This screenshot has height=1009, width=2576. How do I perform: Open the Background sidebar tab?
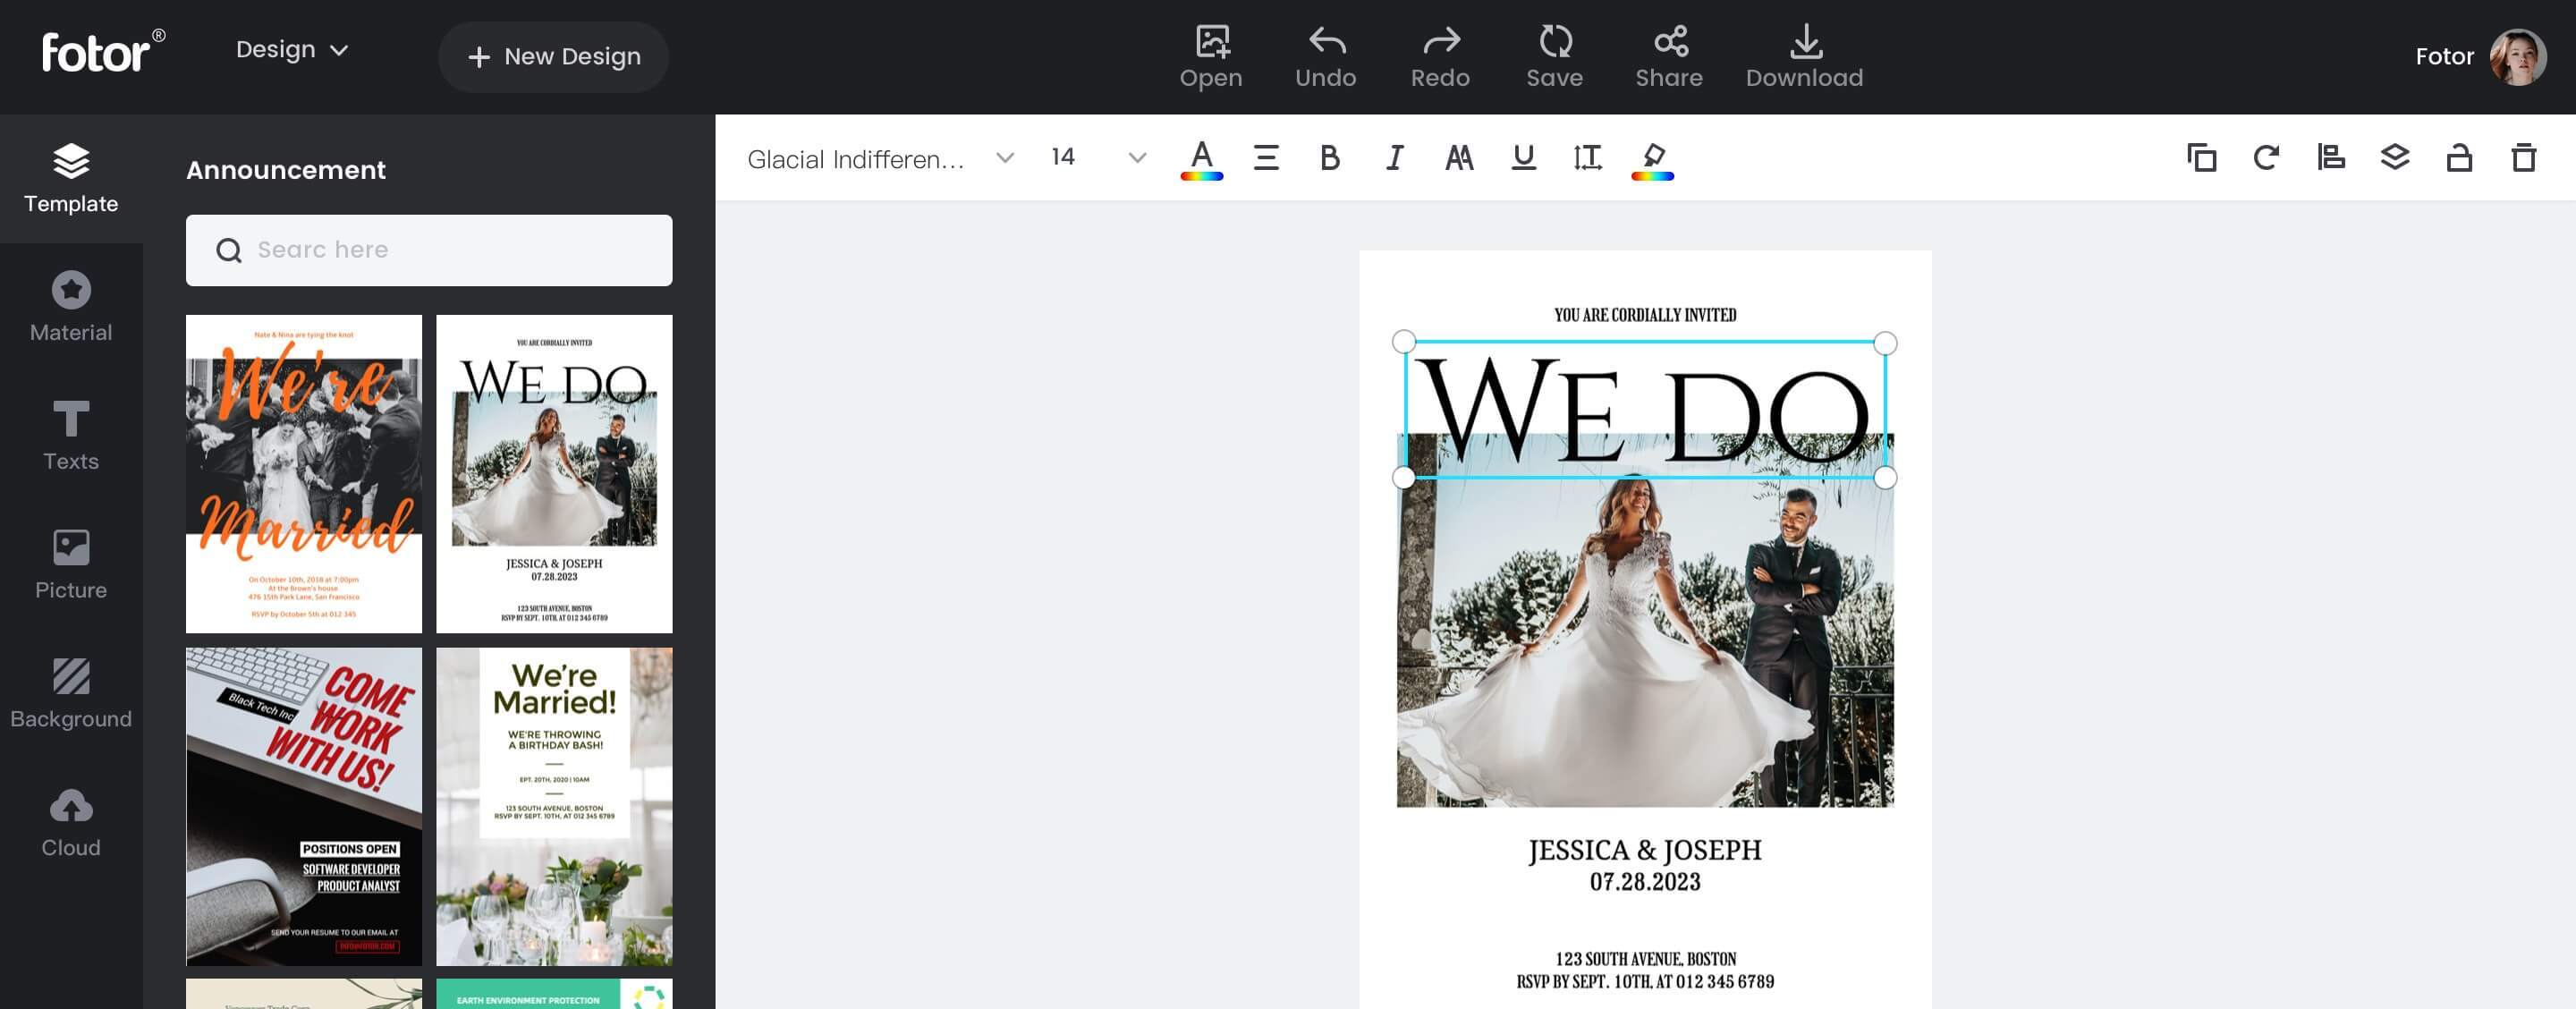(71, 693)
